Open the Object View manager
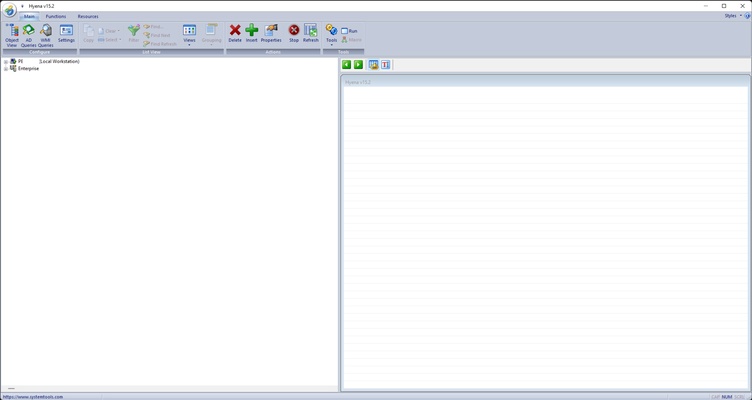Viewport: 752px width, 400px height. point(12,35)
